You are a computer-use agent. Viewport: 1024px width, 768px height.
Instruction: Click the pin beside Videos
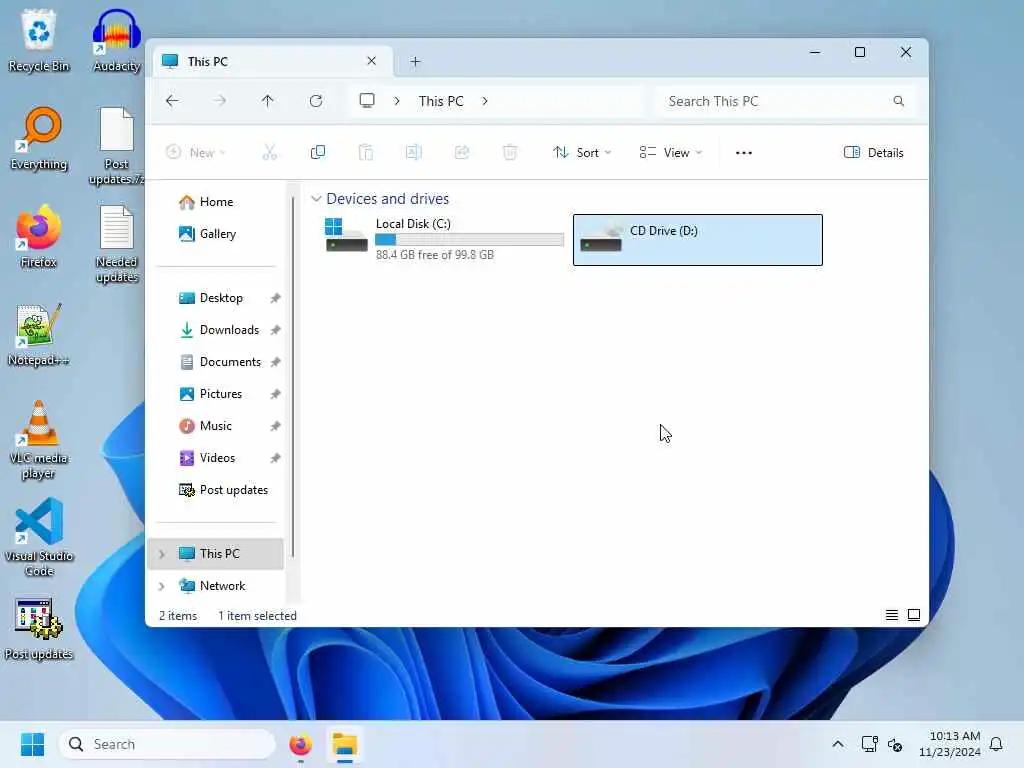[x=276, y=458]
